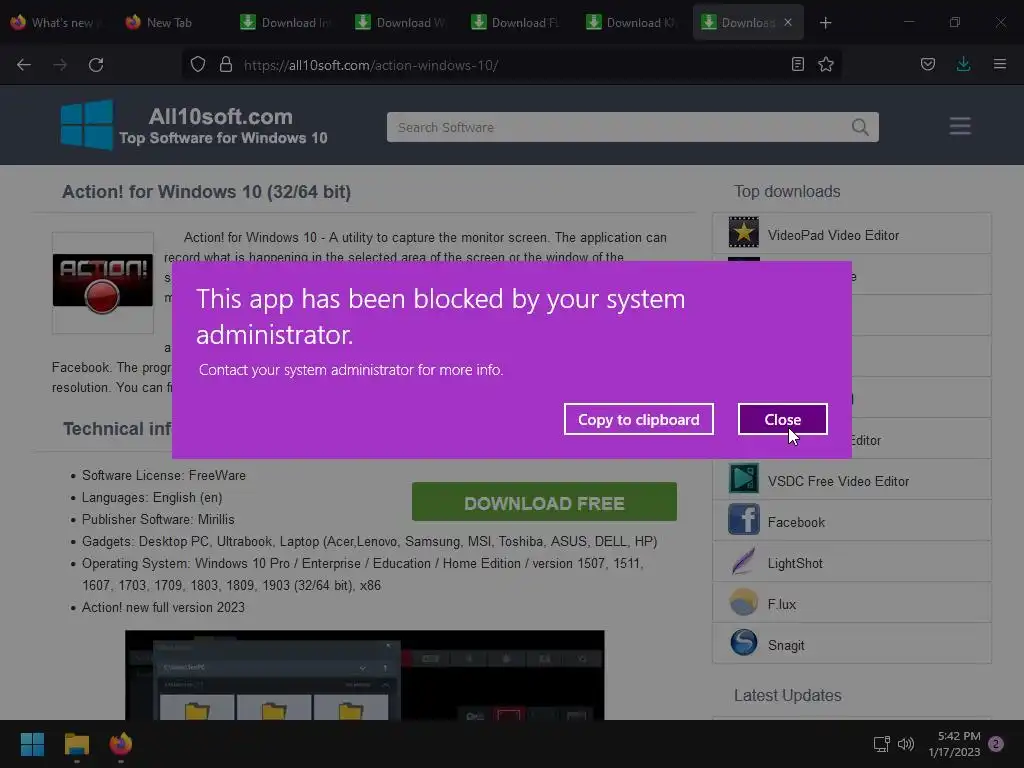Open a new browser tab
The image size is (1024, 768).
point(825,23)
